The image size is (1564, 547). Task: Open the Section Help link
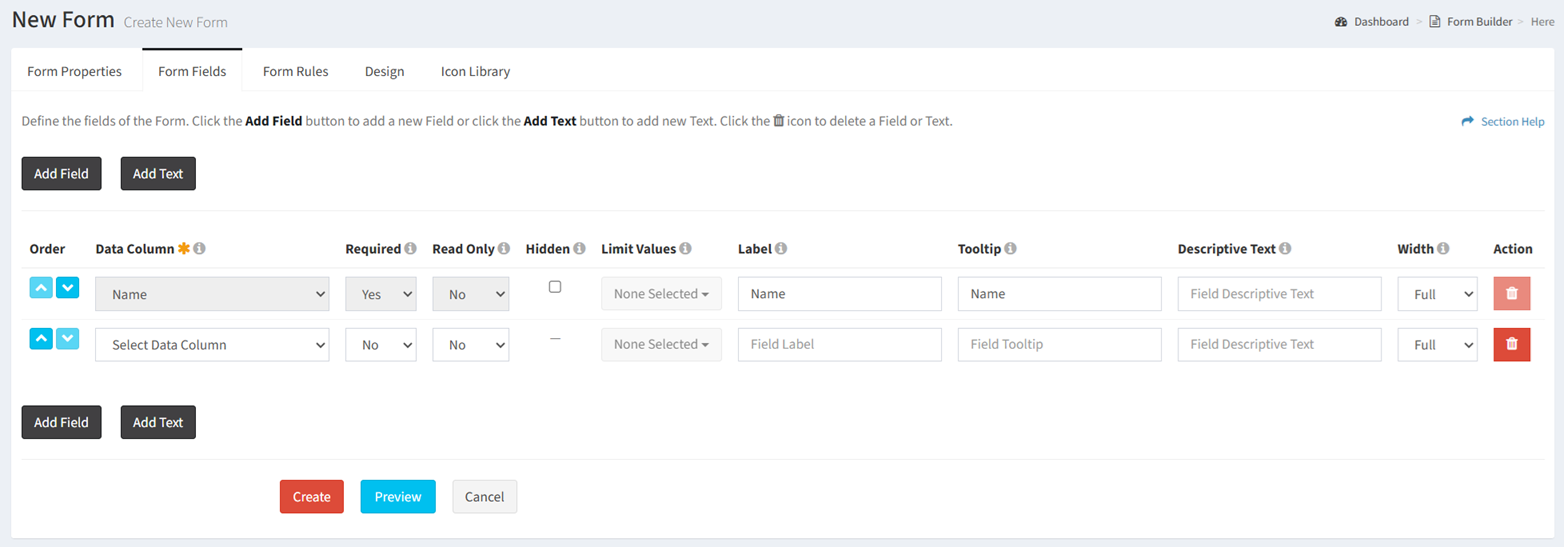click(1513, 122)
